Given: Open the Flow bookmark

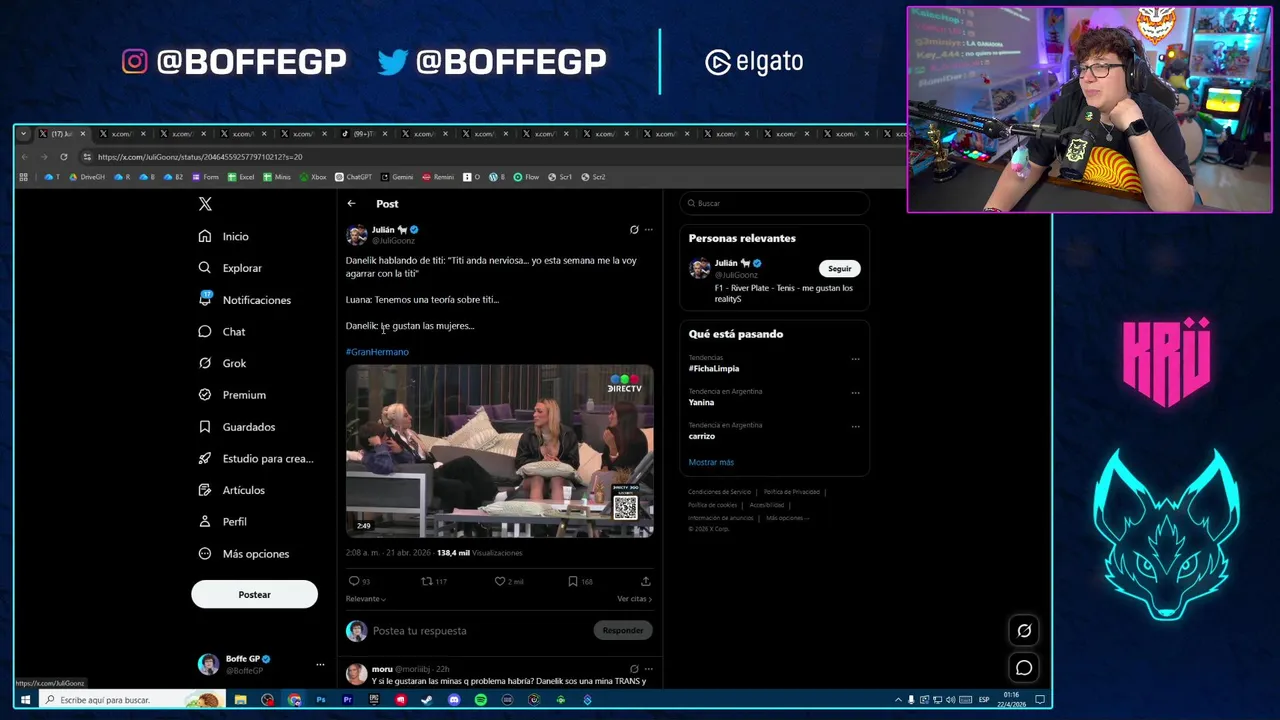Looking at the screenshot, I should 526,177.
